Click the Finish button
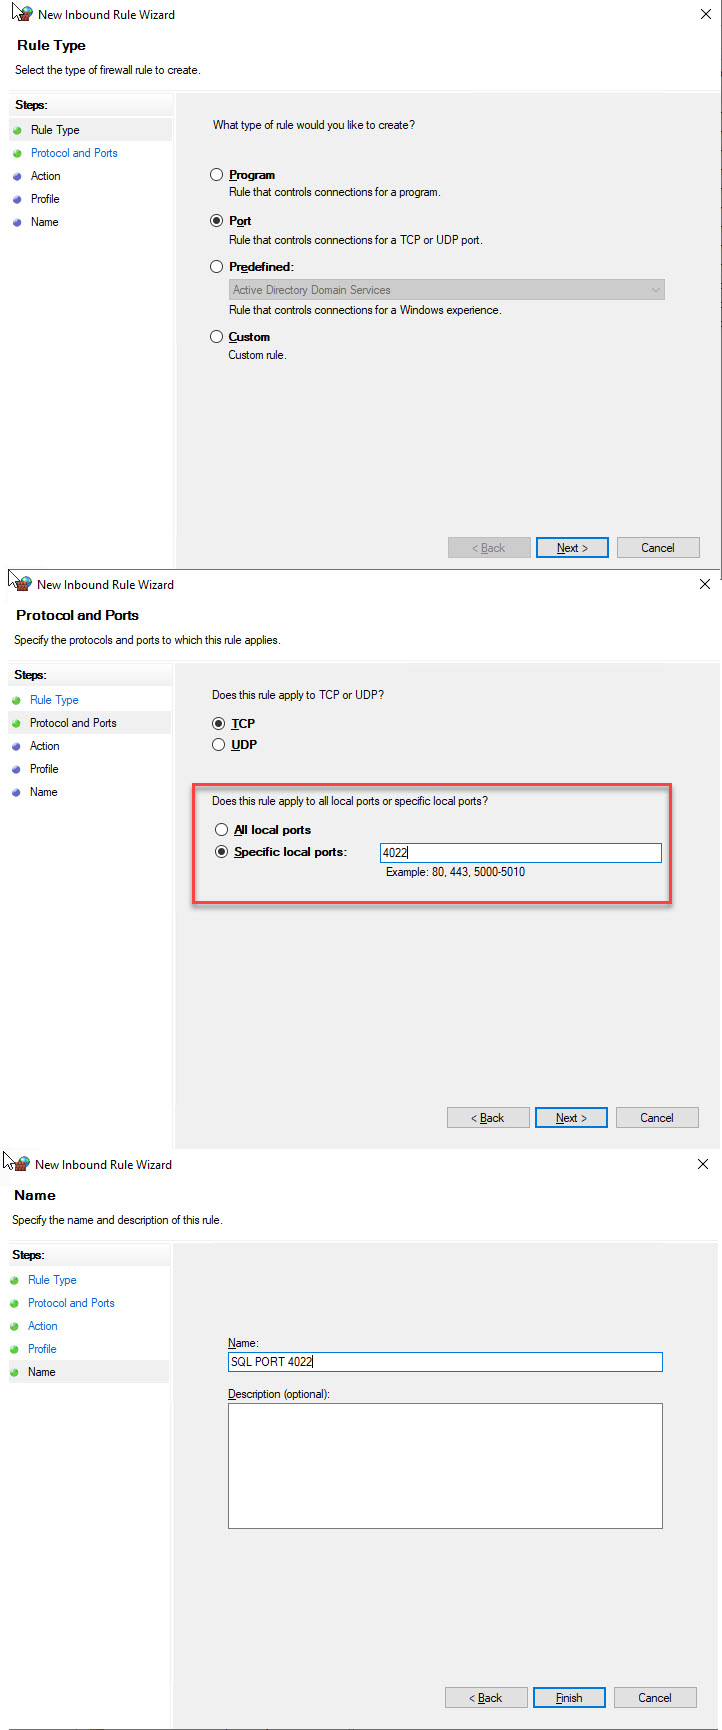This screenshot has height=1730, width=722. tap(569, 1698)
